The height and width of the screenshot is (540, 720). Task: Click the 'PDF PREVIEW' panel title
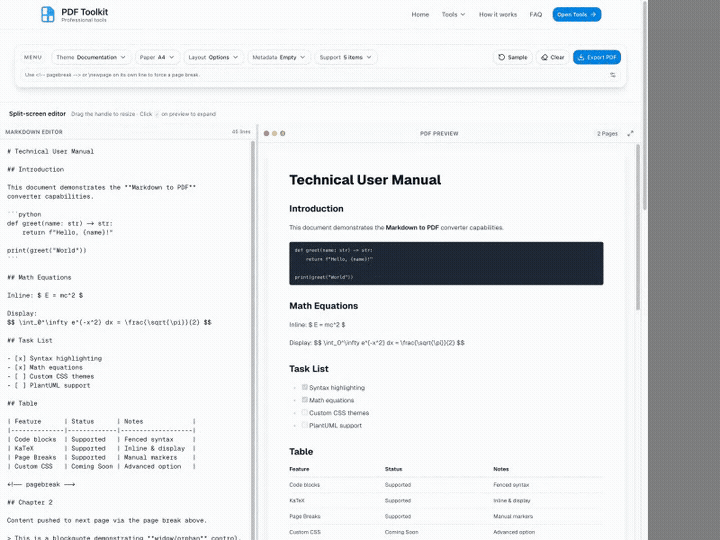point(439,133)
